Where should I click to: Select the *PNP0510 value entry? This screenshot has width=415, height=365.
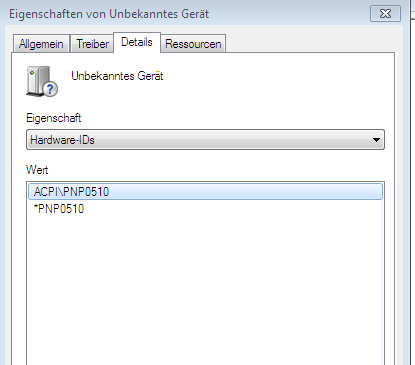click(59, 209)
